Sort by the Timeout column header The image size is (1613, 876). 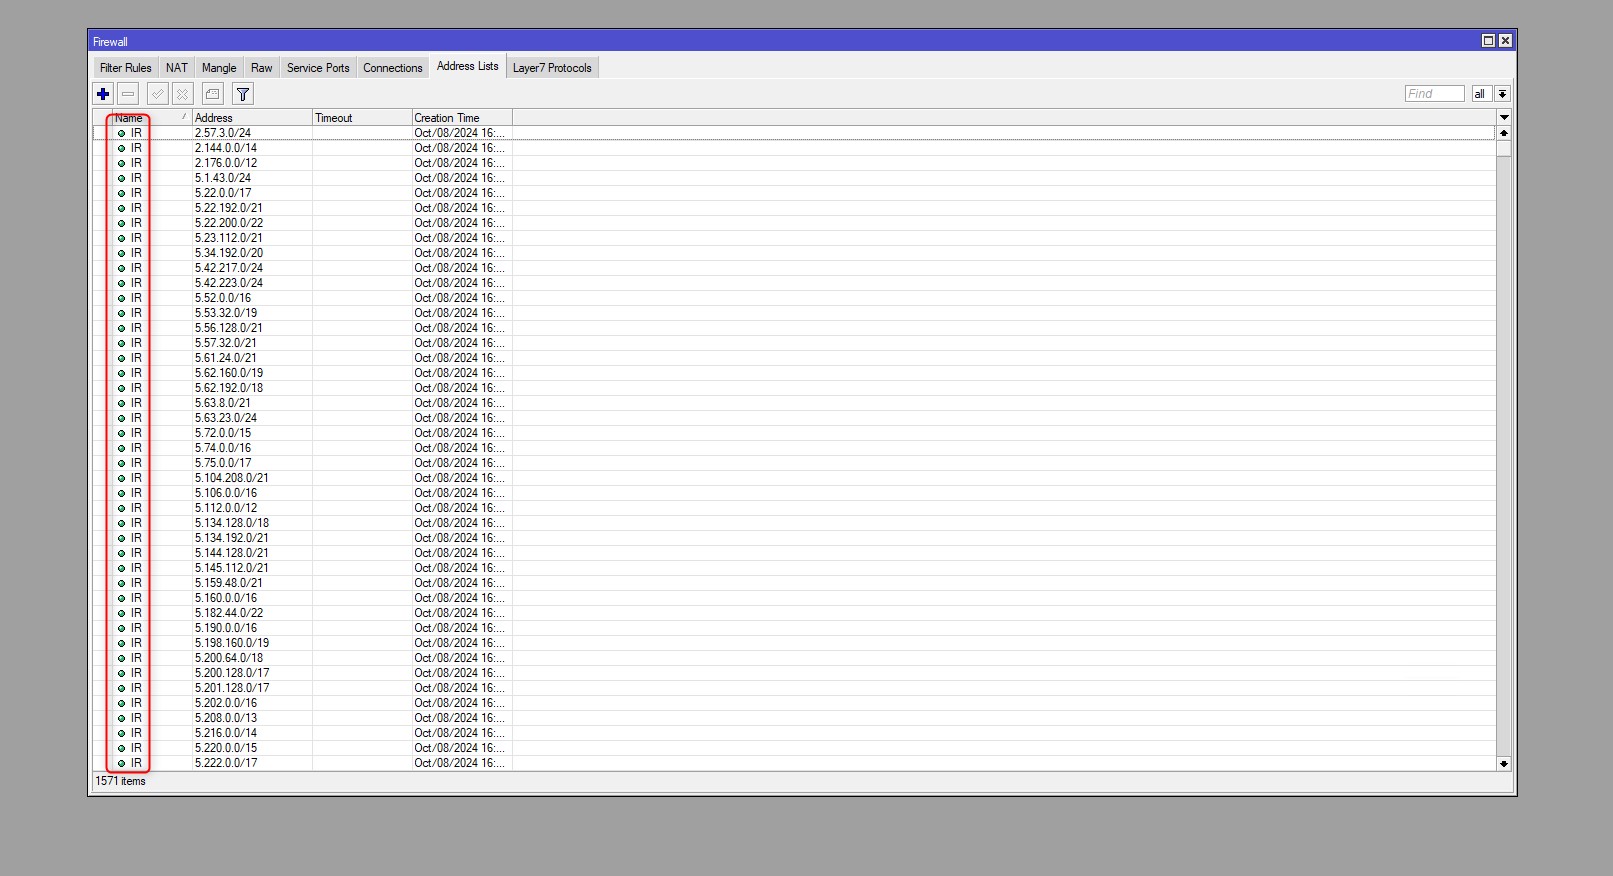click(x=362, y=118)
